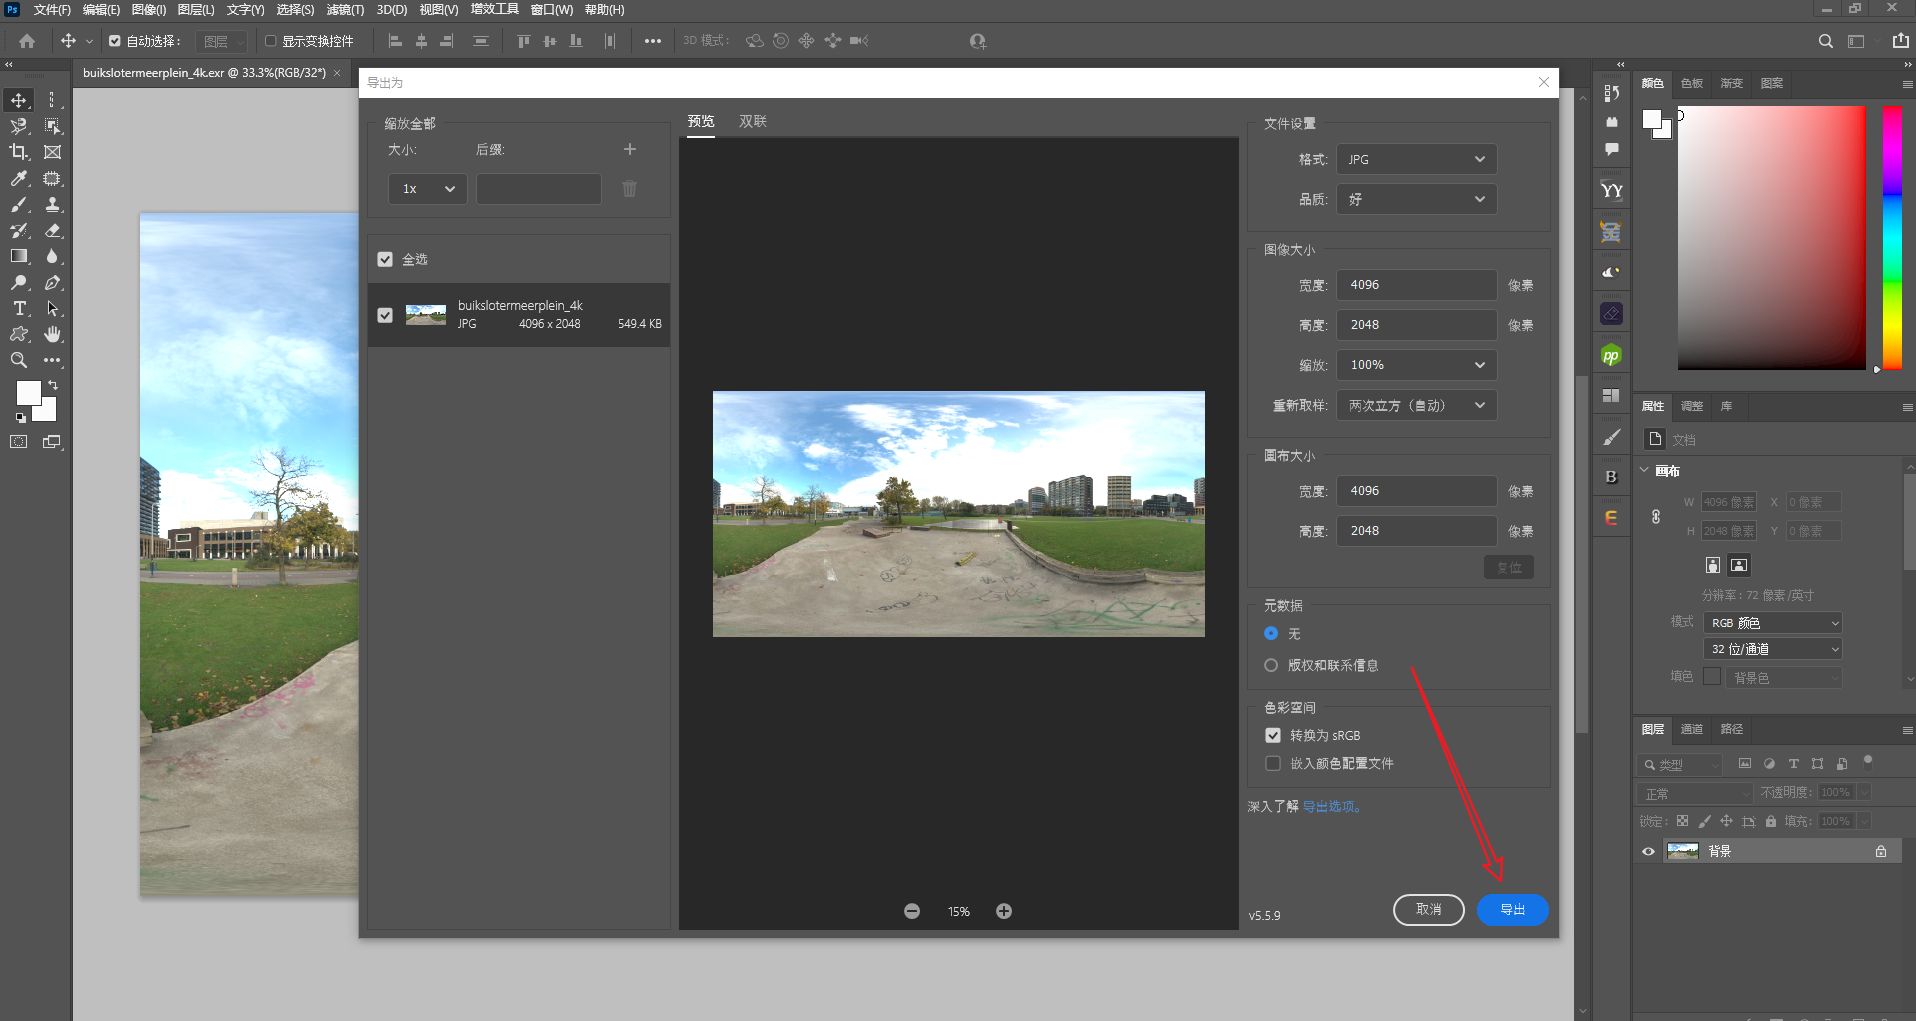Image resolution: width=1916 pixels, height=1021 pixels.
Task: Open the 32 bits/channel dropdown
Action: (x=1773, y=649)
